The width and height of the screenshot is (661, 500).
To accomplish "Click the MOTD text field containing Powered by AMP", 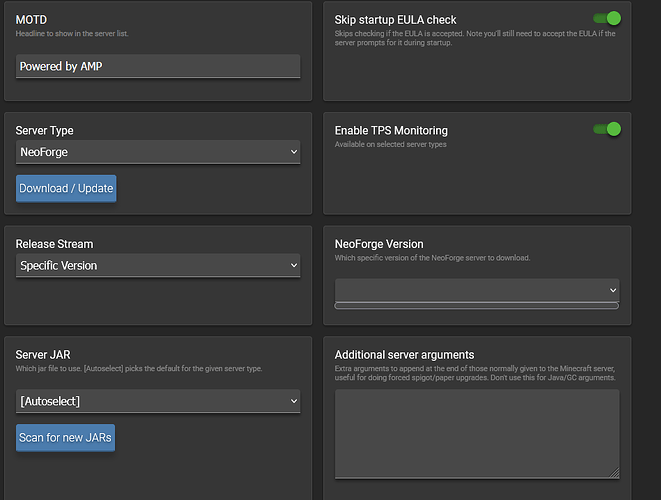I will pos(158,66).
